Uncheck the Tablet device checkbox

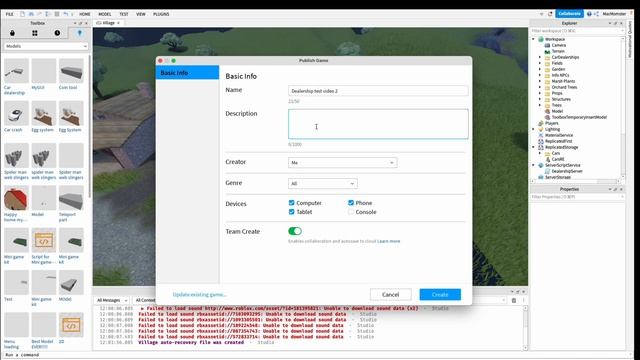[x=291, y=212]
